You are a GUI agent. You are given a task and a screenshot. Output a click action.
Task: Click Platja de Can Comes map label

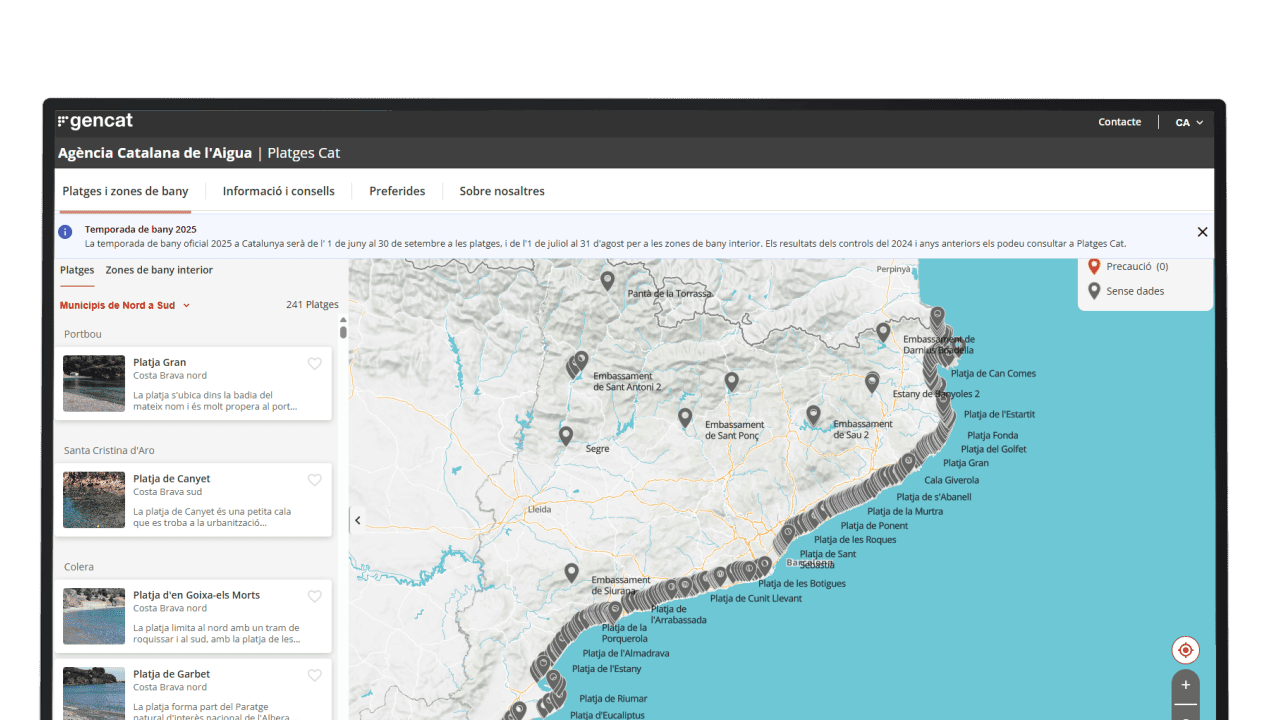click(993, 374)
